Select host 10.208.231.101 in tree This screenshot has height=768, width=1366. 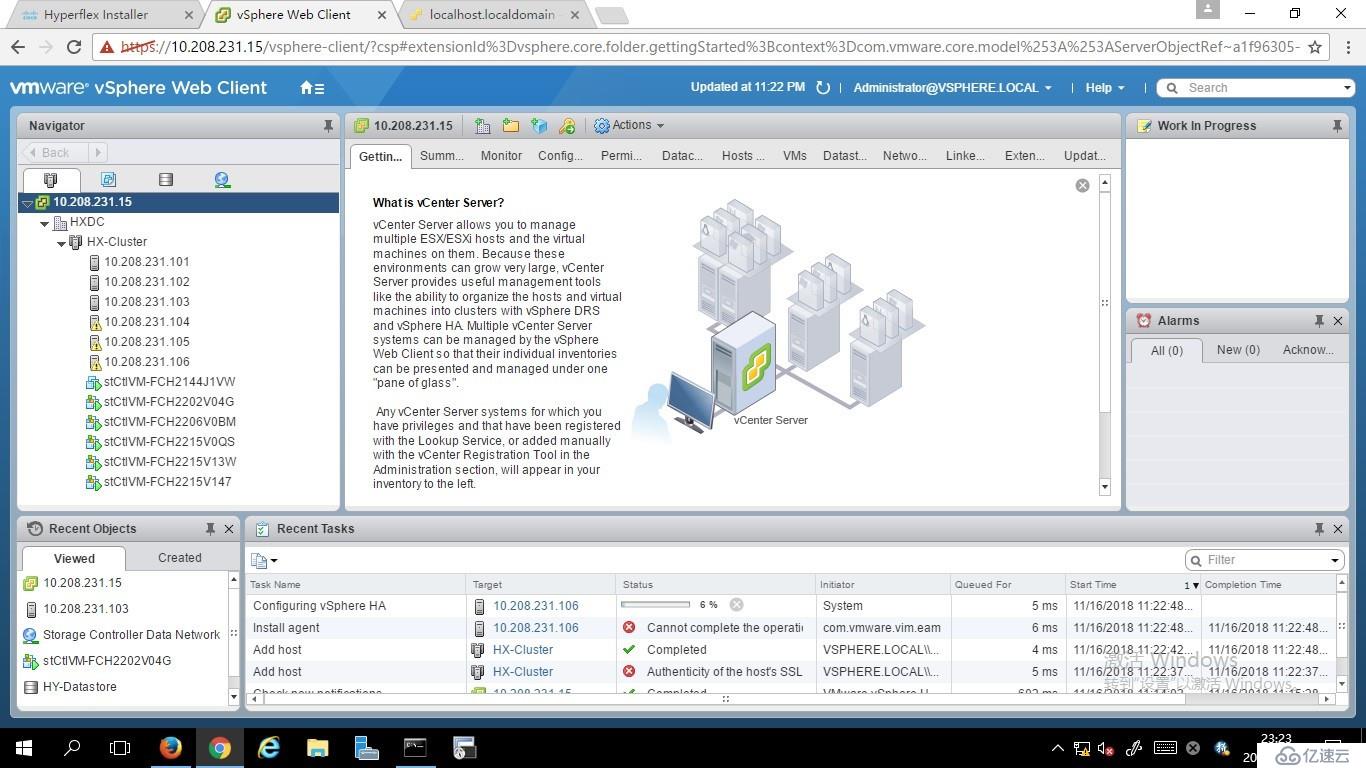coord(146,262)
